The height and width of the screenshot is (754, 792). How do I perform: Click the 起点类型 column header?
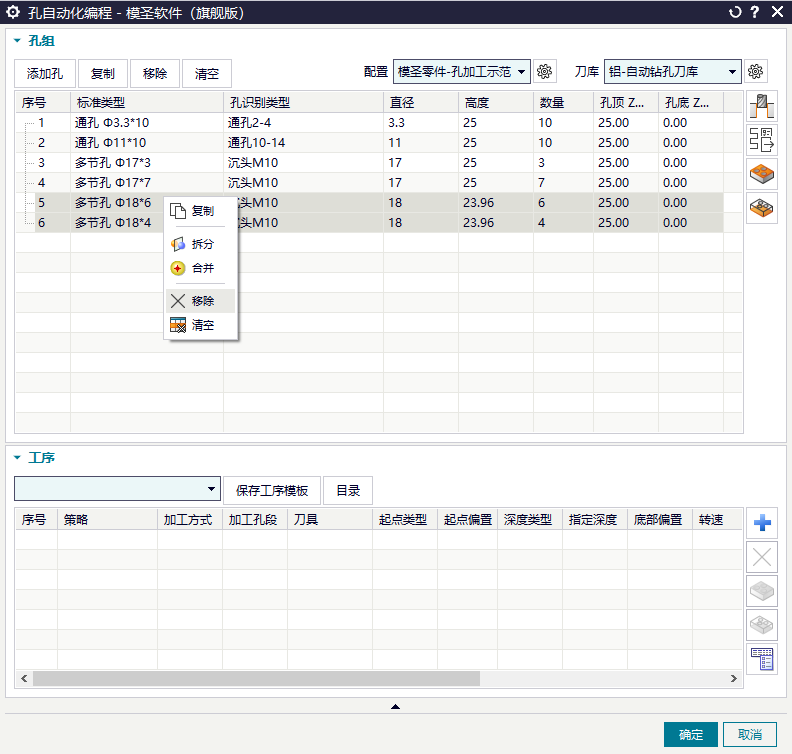(405, 520)
